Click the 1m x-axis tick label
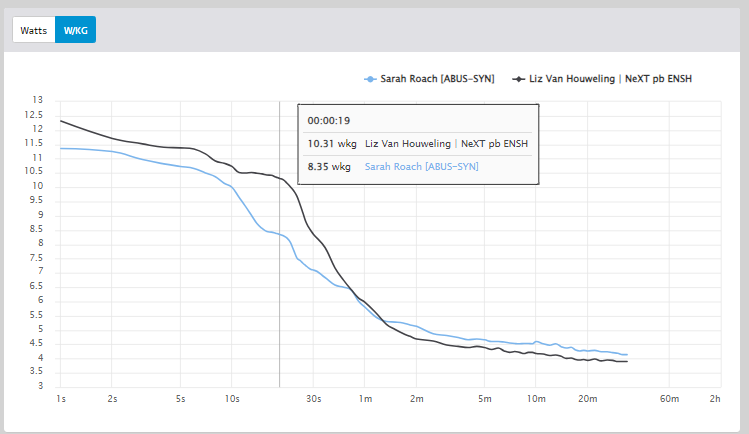Image resolution: width=749 pixels, height=434 pixels. click(365, 399)
